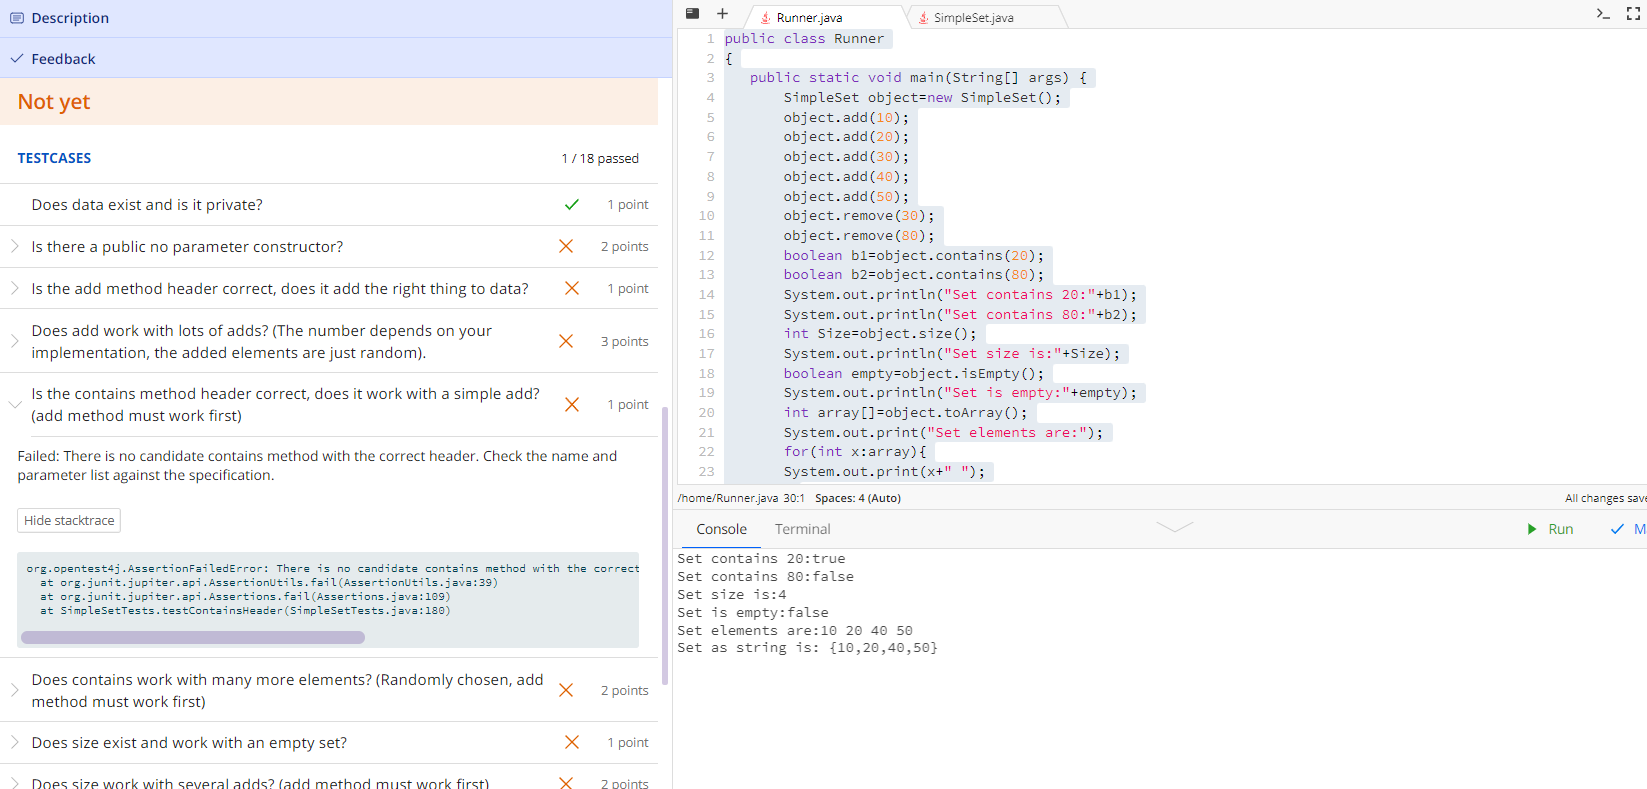Click the plus icon to add a file
The width and height of the screenshot is (1647, 789).
pos(722,14)
